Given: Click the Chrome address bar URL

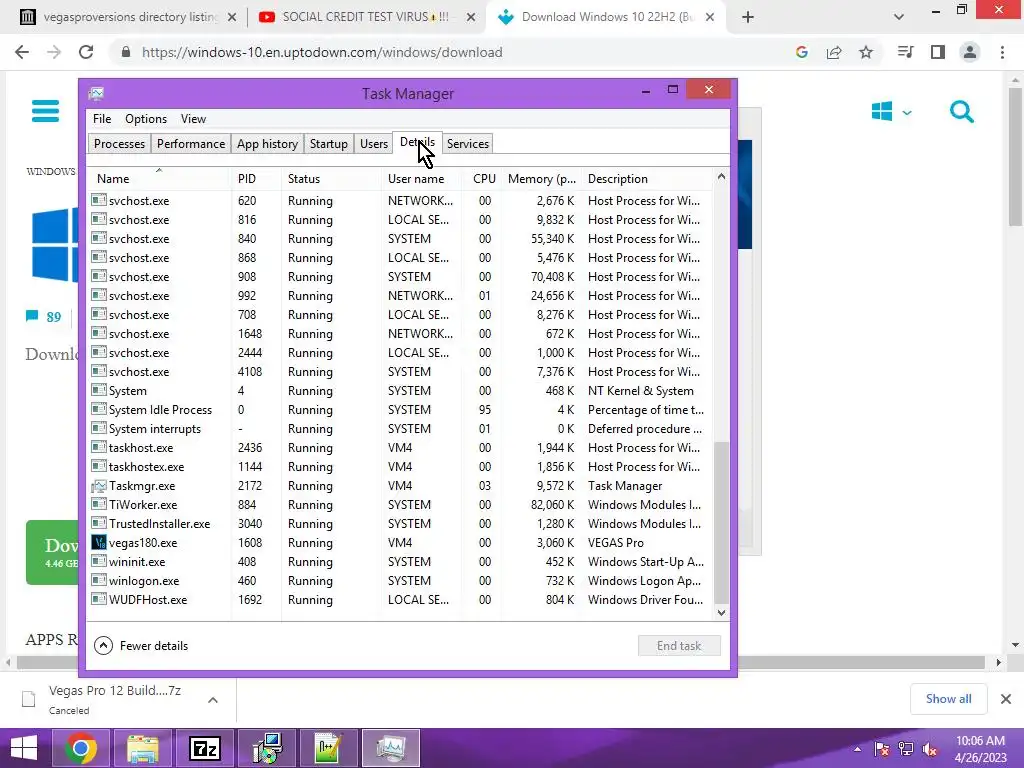Looking at the screenshot, I should 322,52.
